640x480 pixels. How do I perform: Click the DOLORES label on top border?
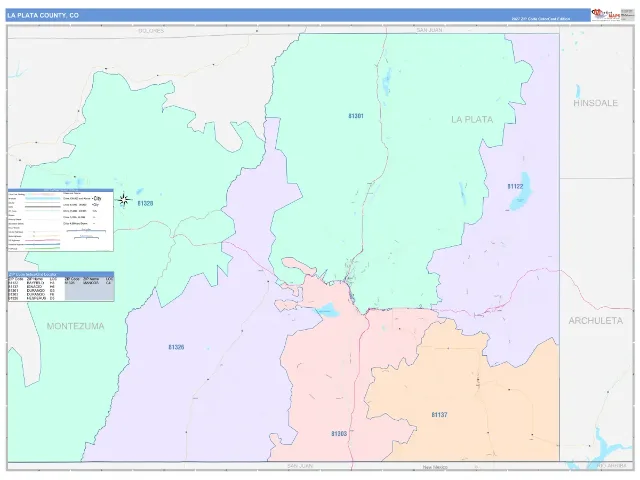click(151, 31)
